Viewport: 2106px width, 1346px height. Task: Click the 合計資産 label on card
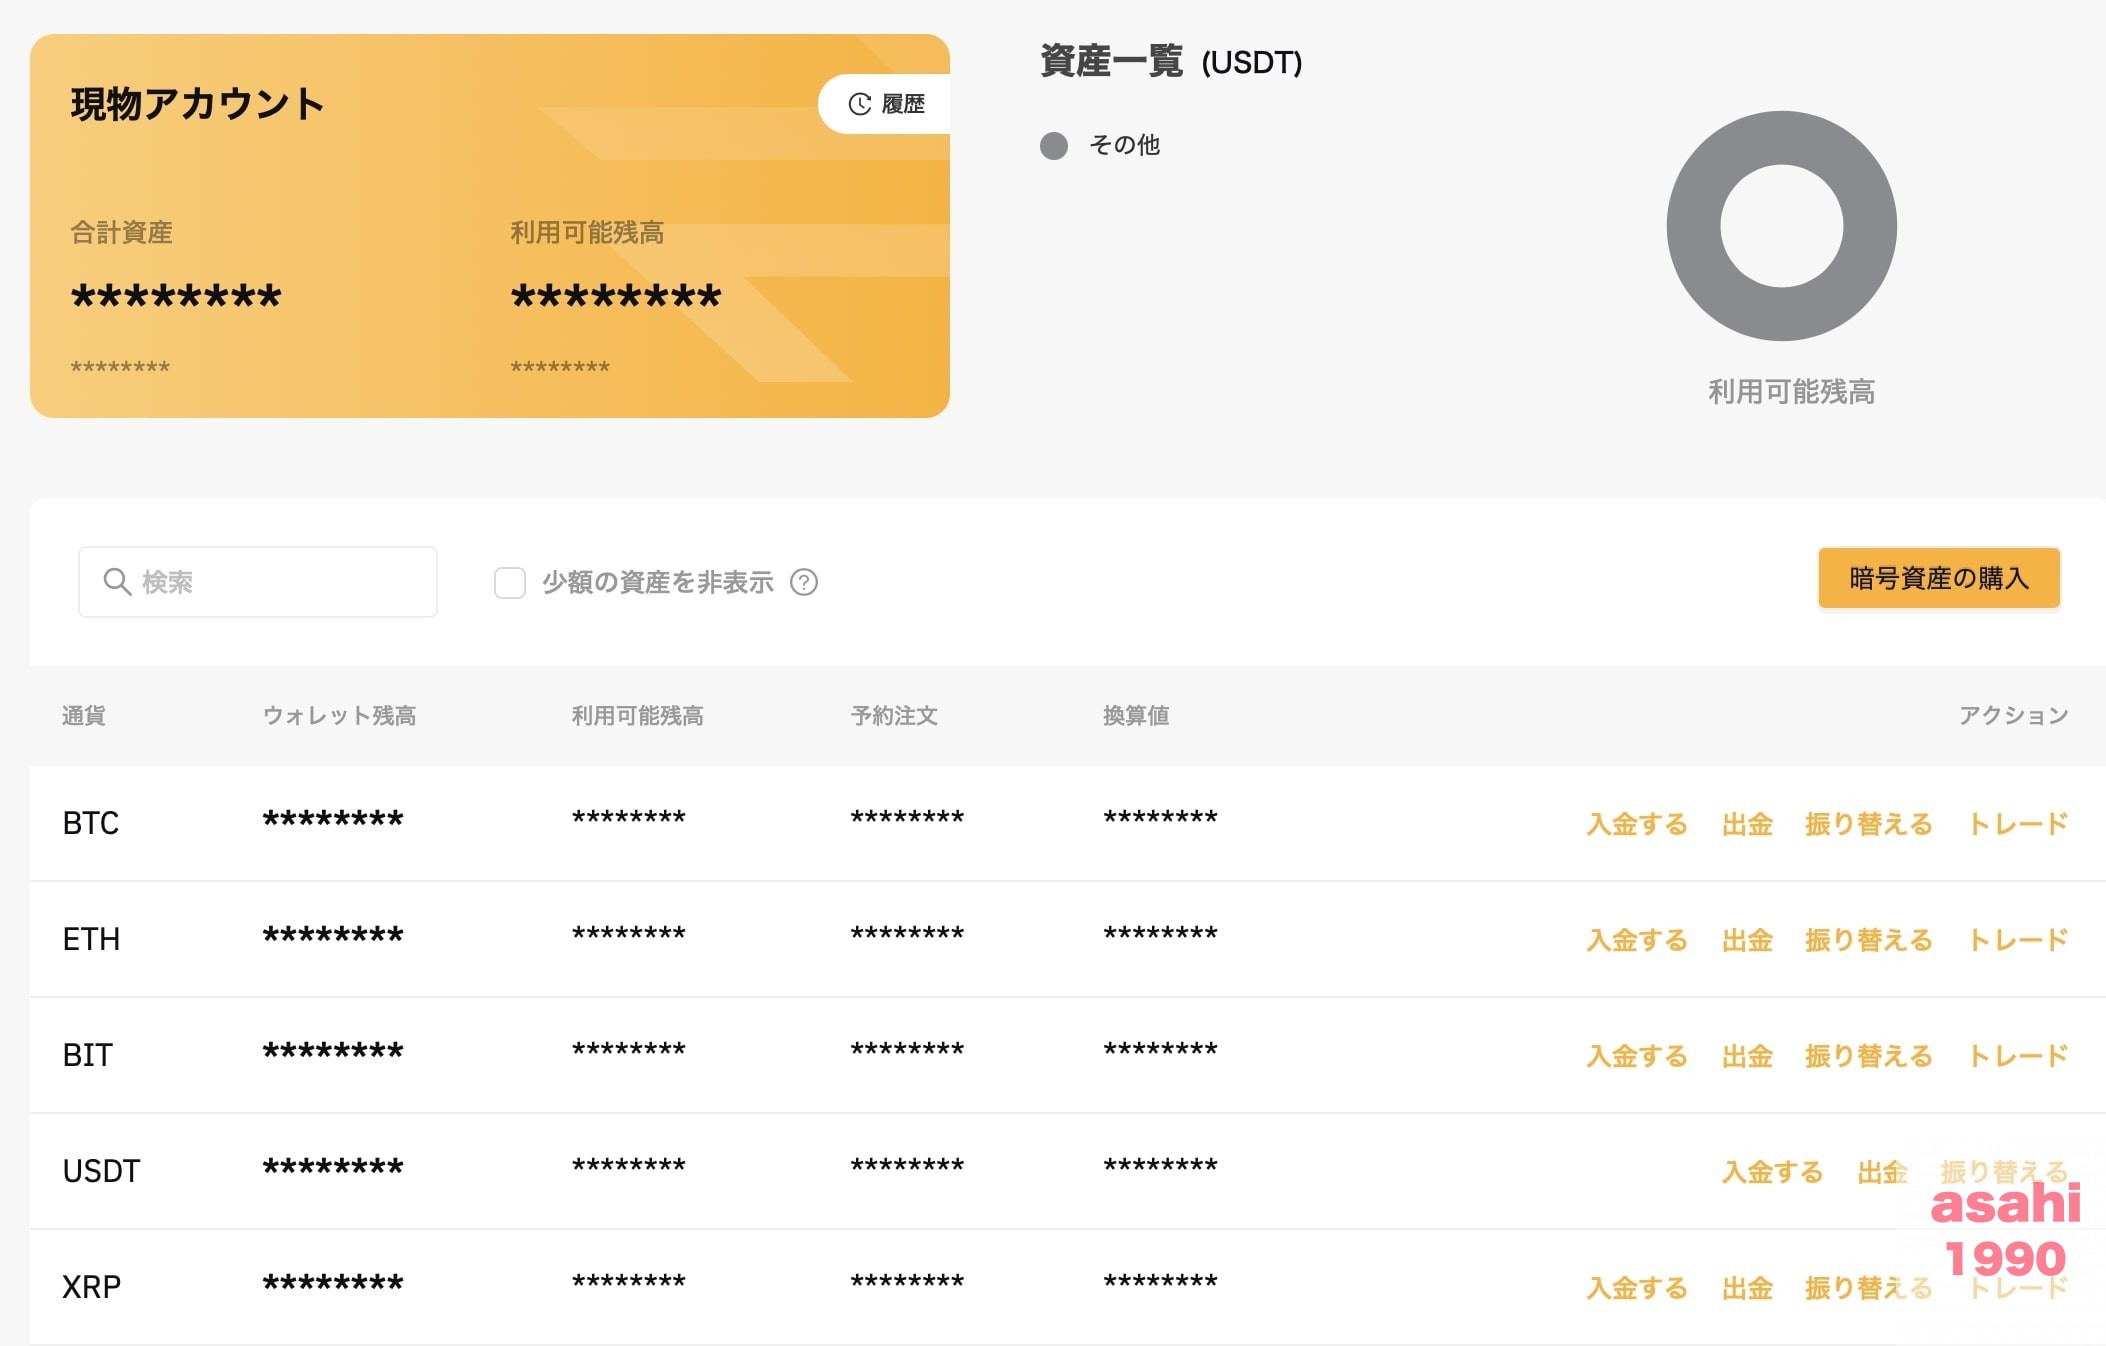pyautogui.click(x=121, y=233)
